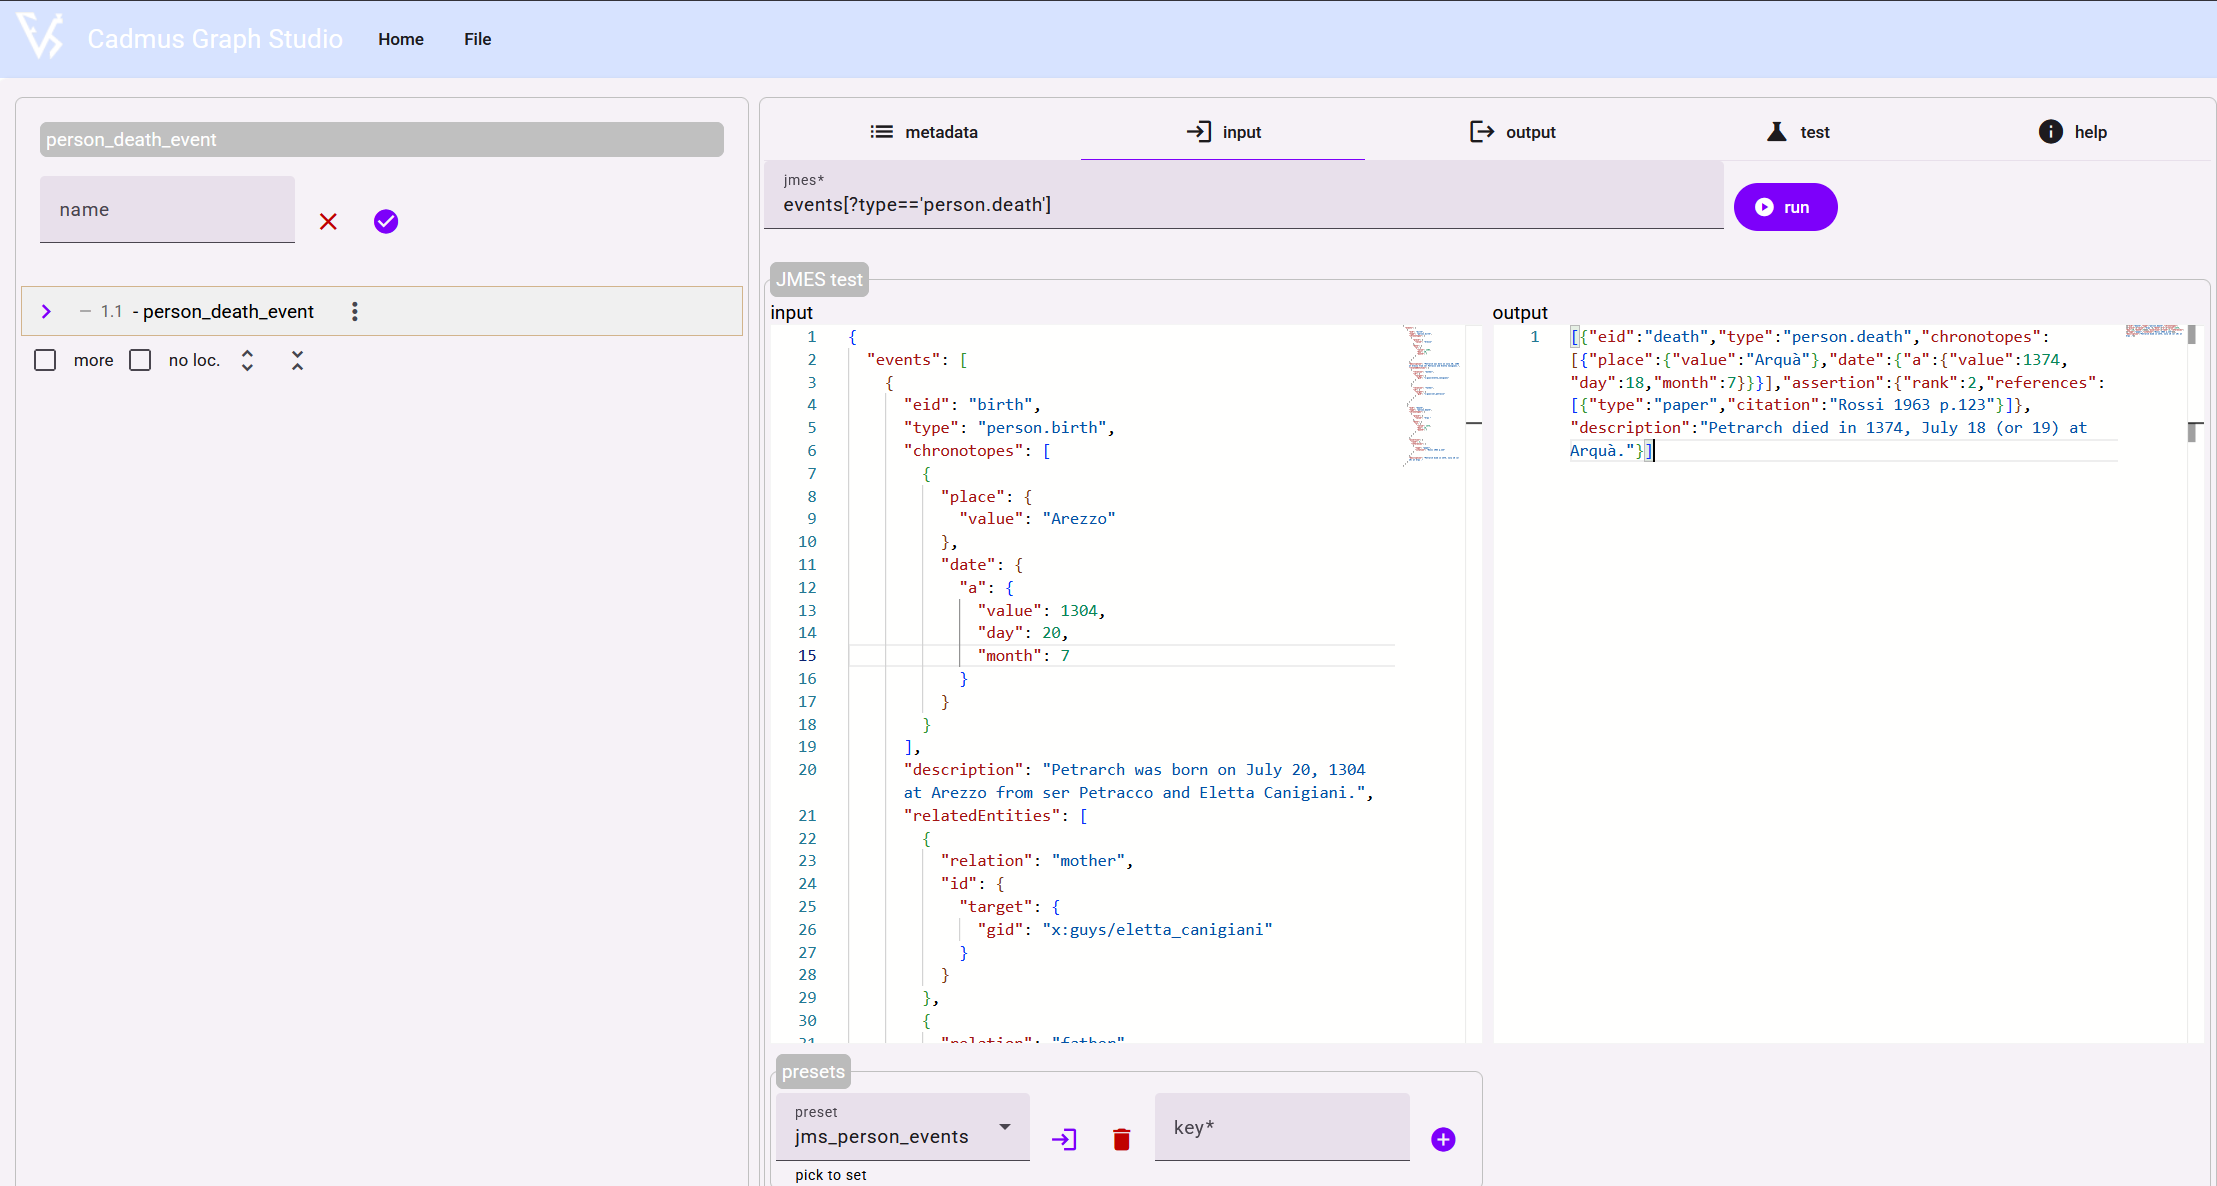Image resolution: width=2217 pixels, height=1186 pixels.
Task: Cancel name edit with red X icon
Action: tap(328, 221)
